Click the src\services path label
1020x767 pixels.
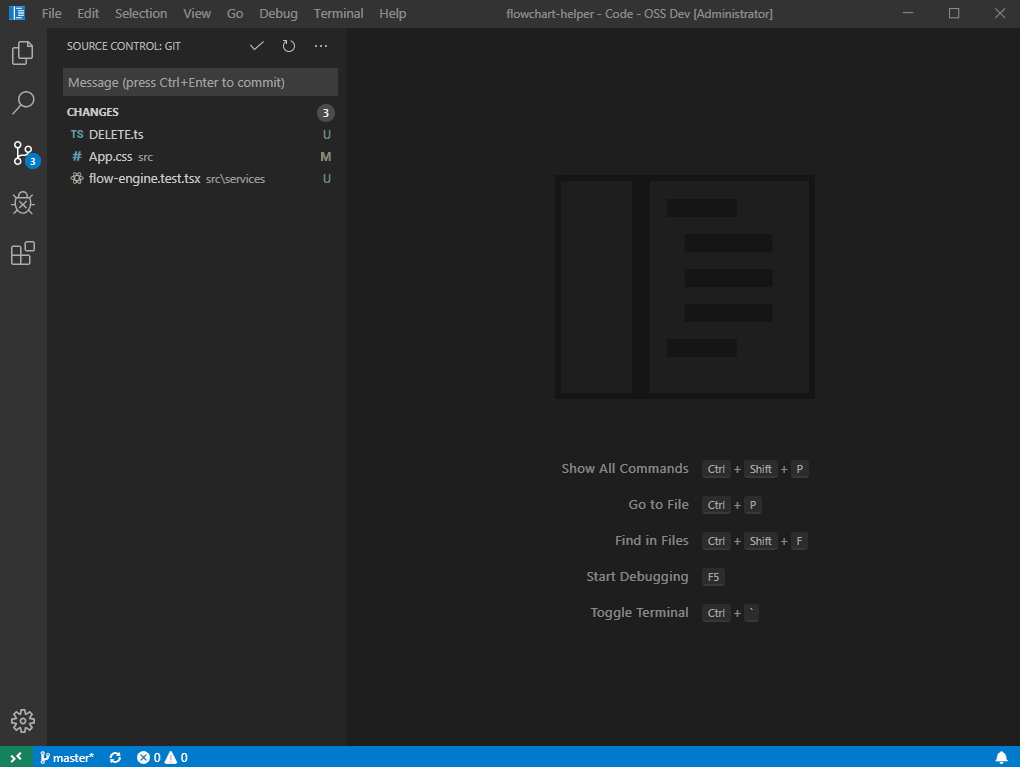pyautogui.click(x=235, y=179)
